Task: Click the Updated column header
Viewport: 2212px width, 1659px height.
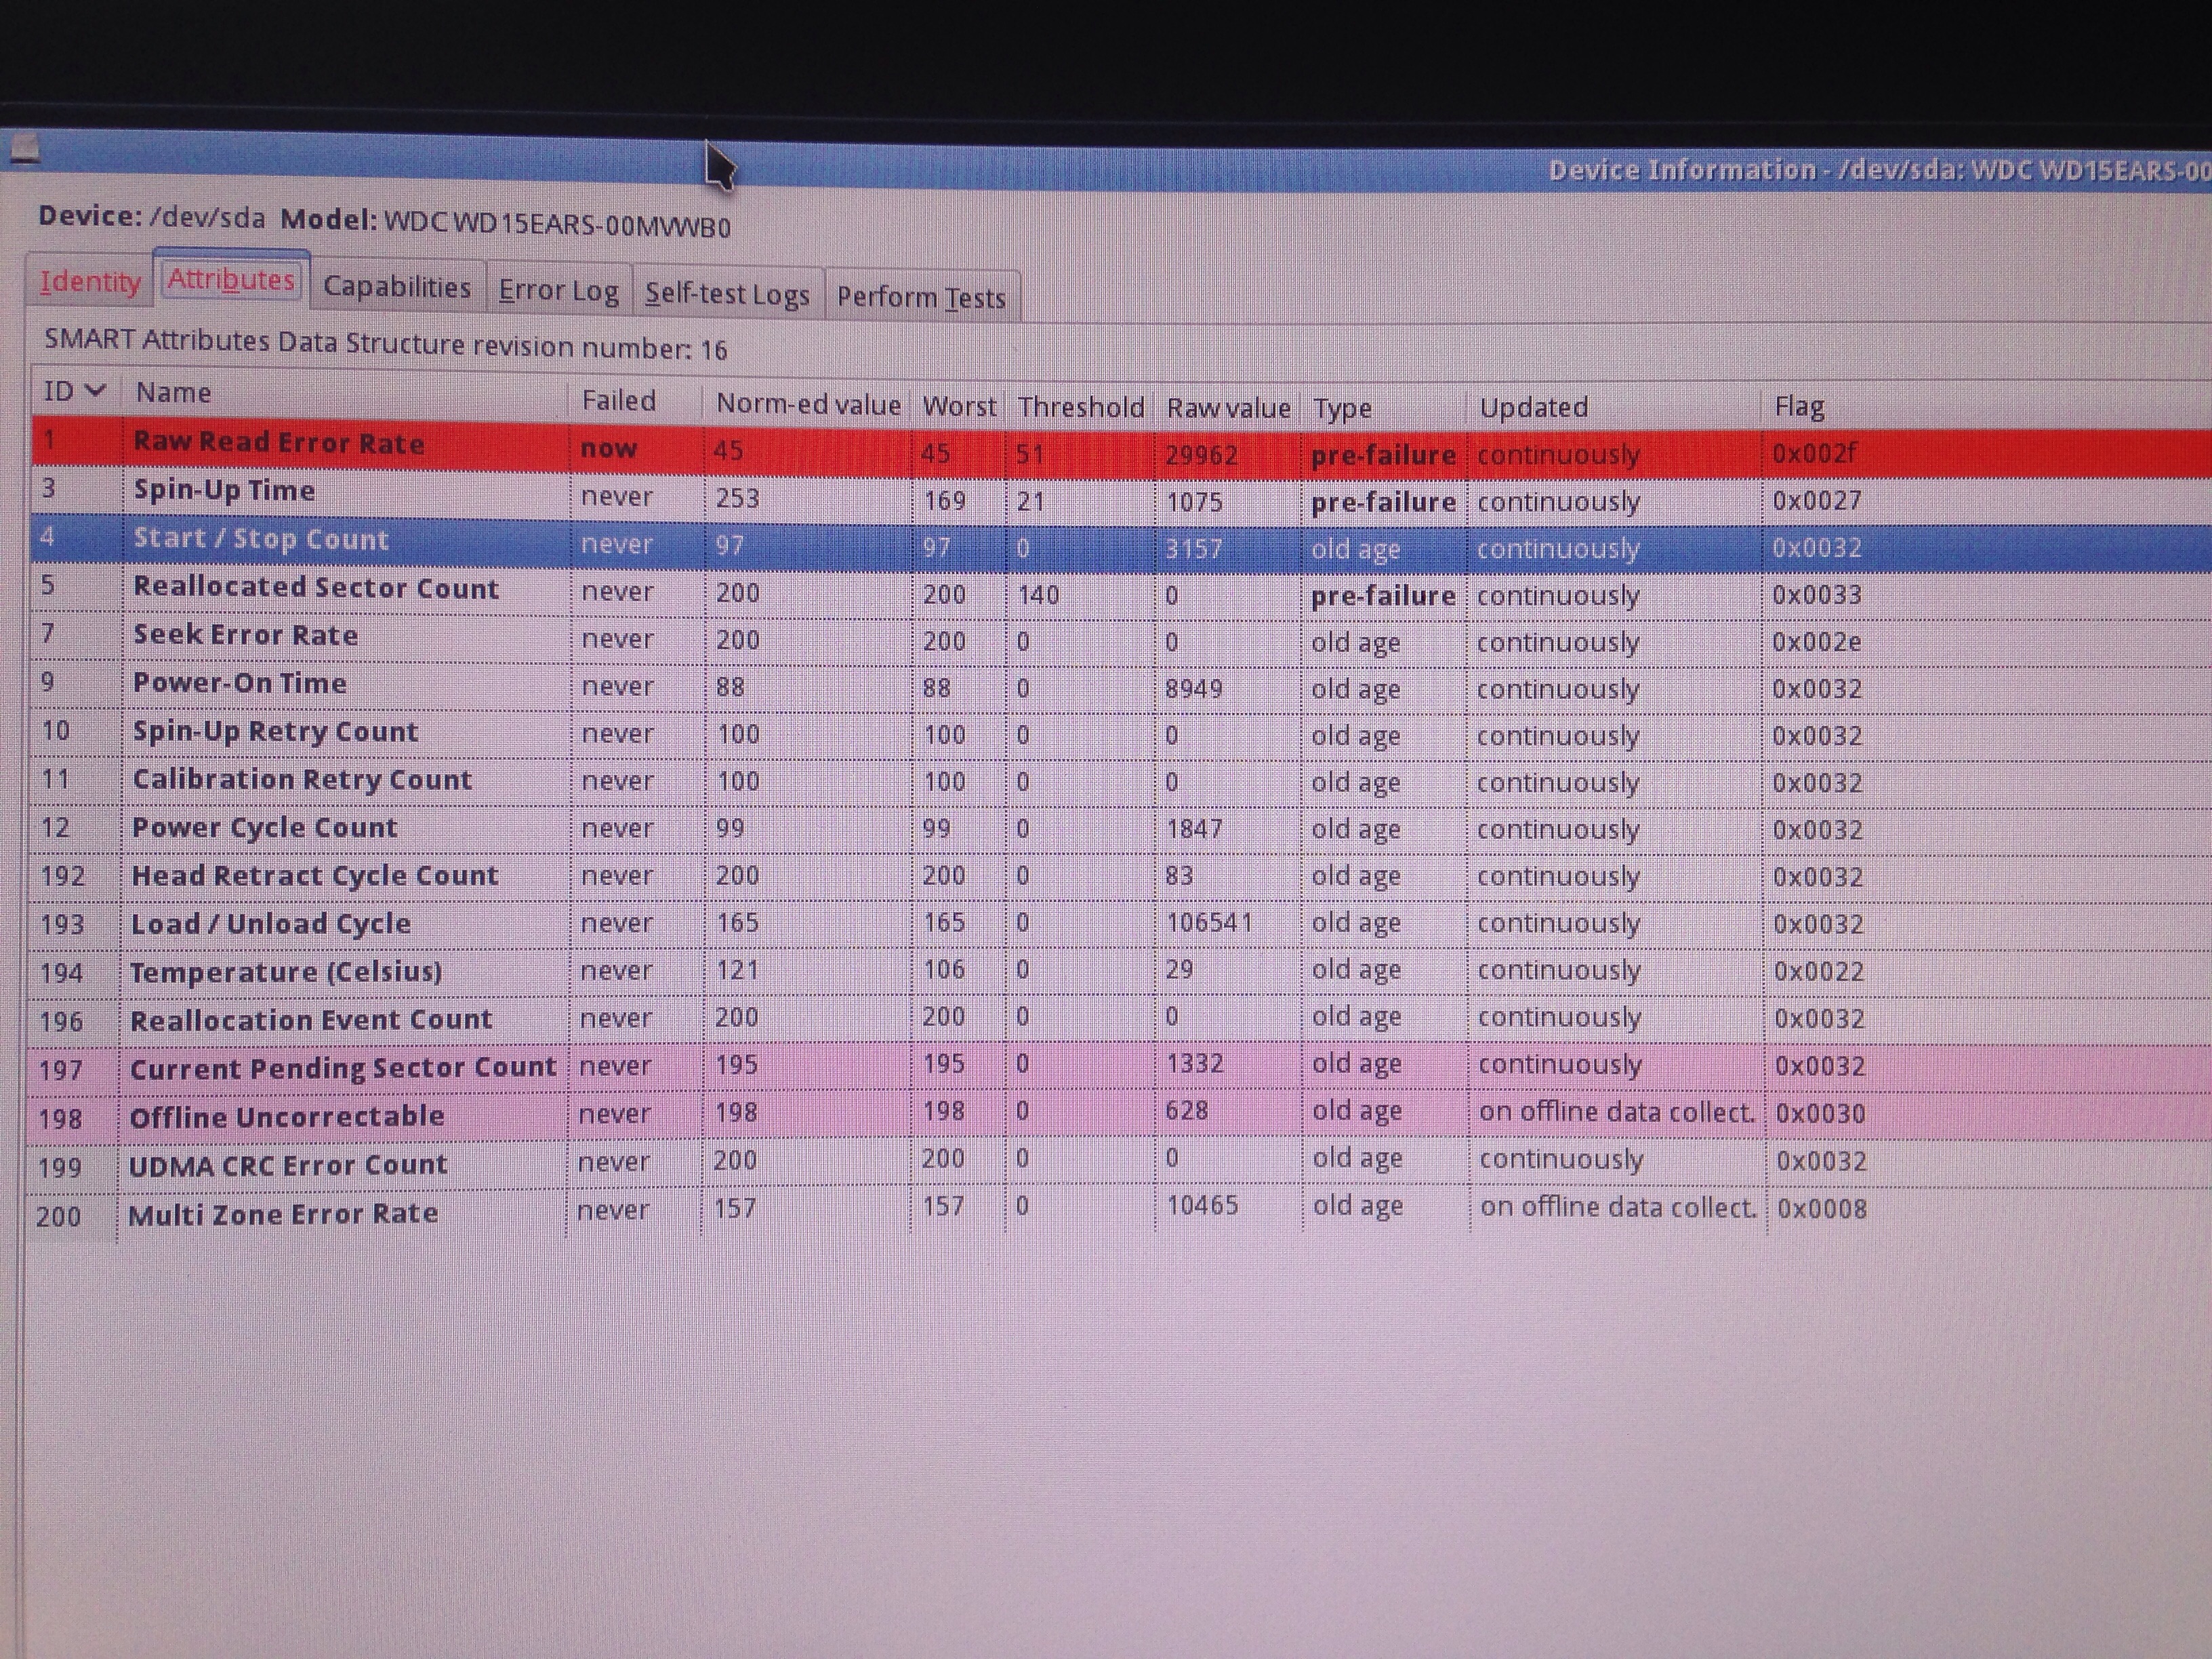Action: [x=1533, y=407]
